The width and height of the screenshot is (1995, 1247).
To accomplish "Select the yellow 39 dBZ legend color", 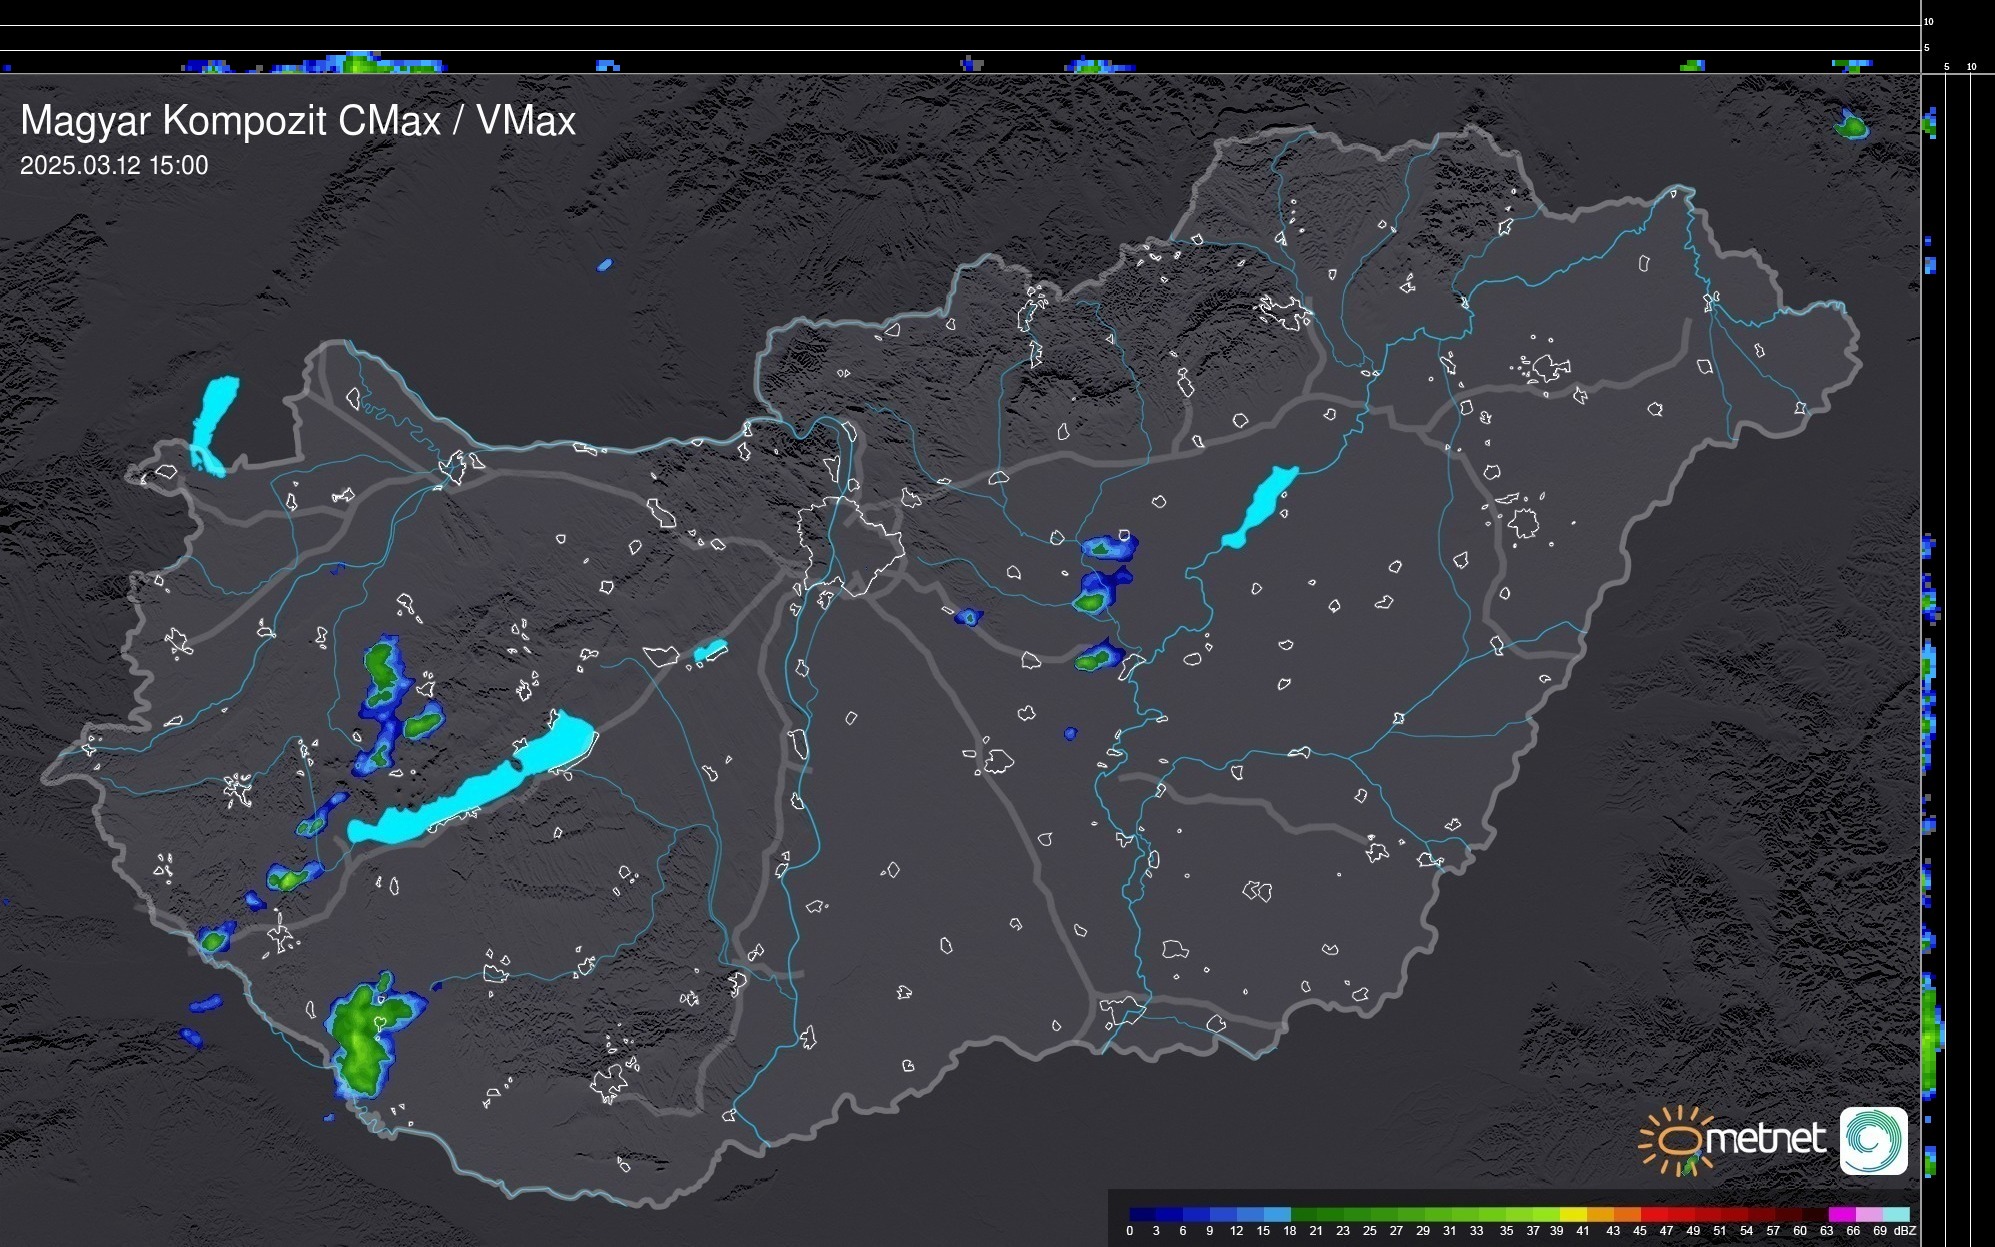I will point(1573,1214).
